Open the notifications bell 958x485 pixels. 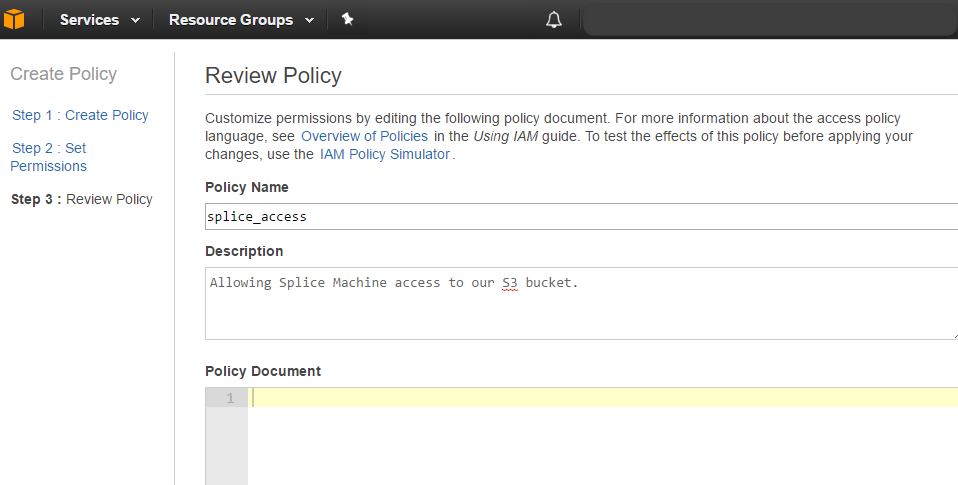[554, 20]
